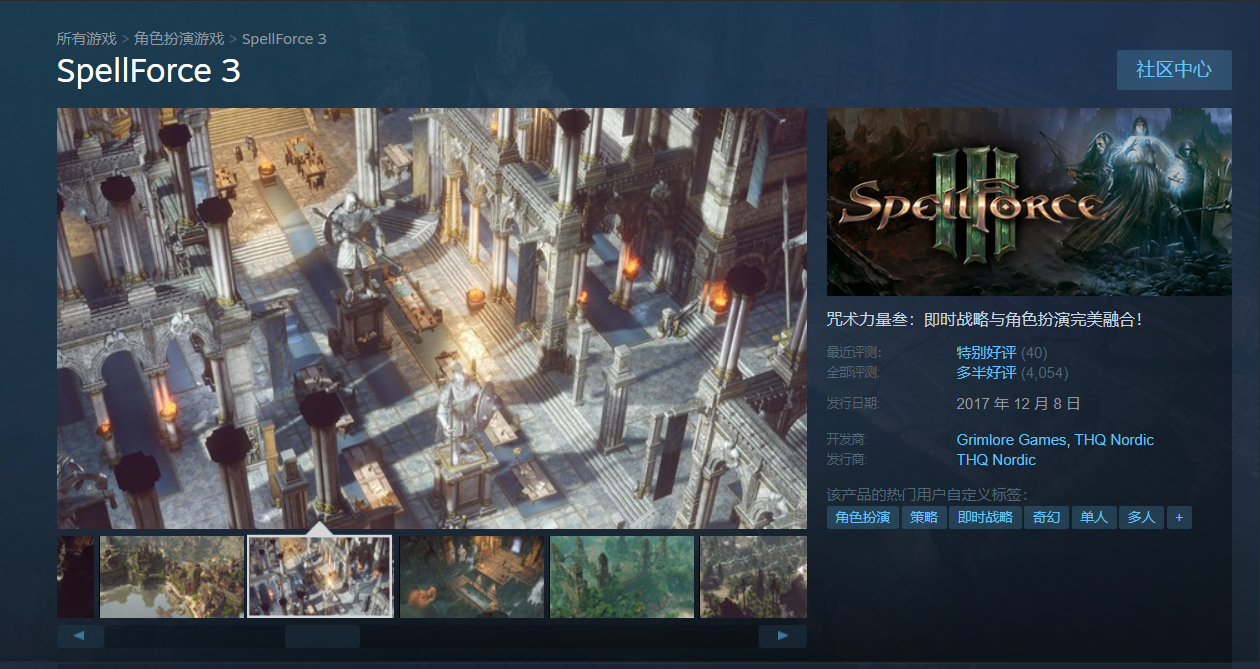Open publisher THQ Nordic link
The height and width of the screenshot is (669, 1260).
996,460
